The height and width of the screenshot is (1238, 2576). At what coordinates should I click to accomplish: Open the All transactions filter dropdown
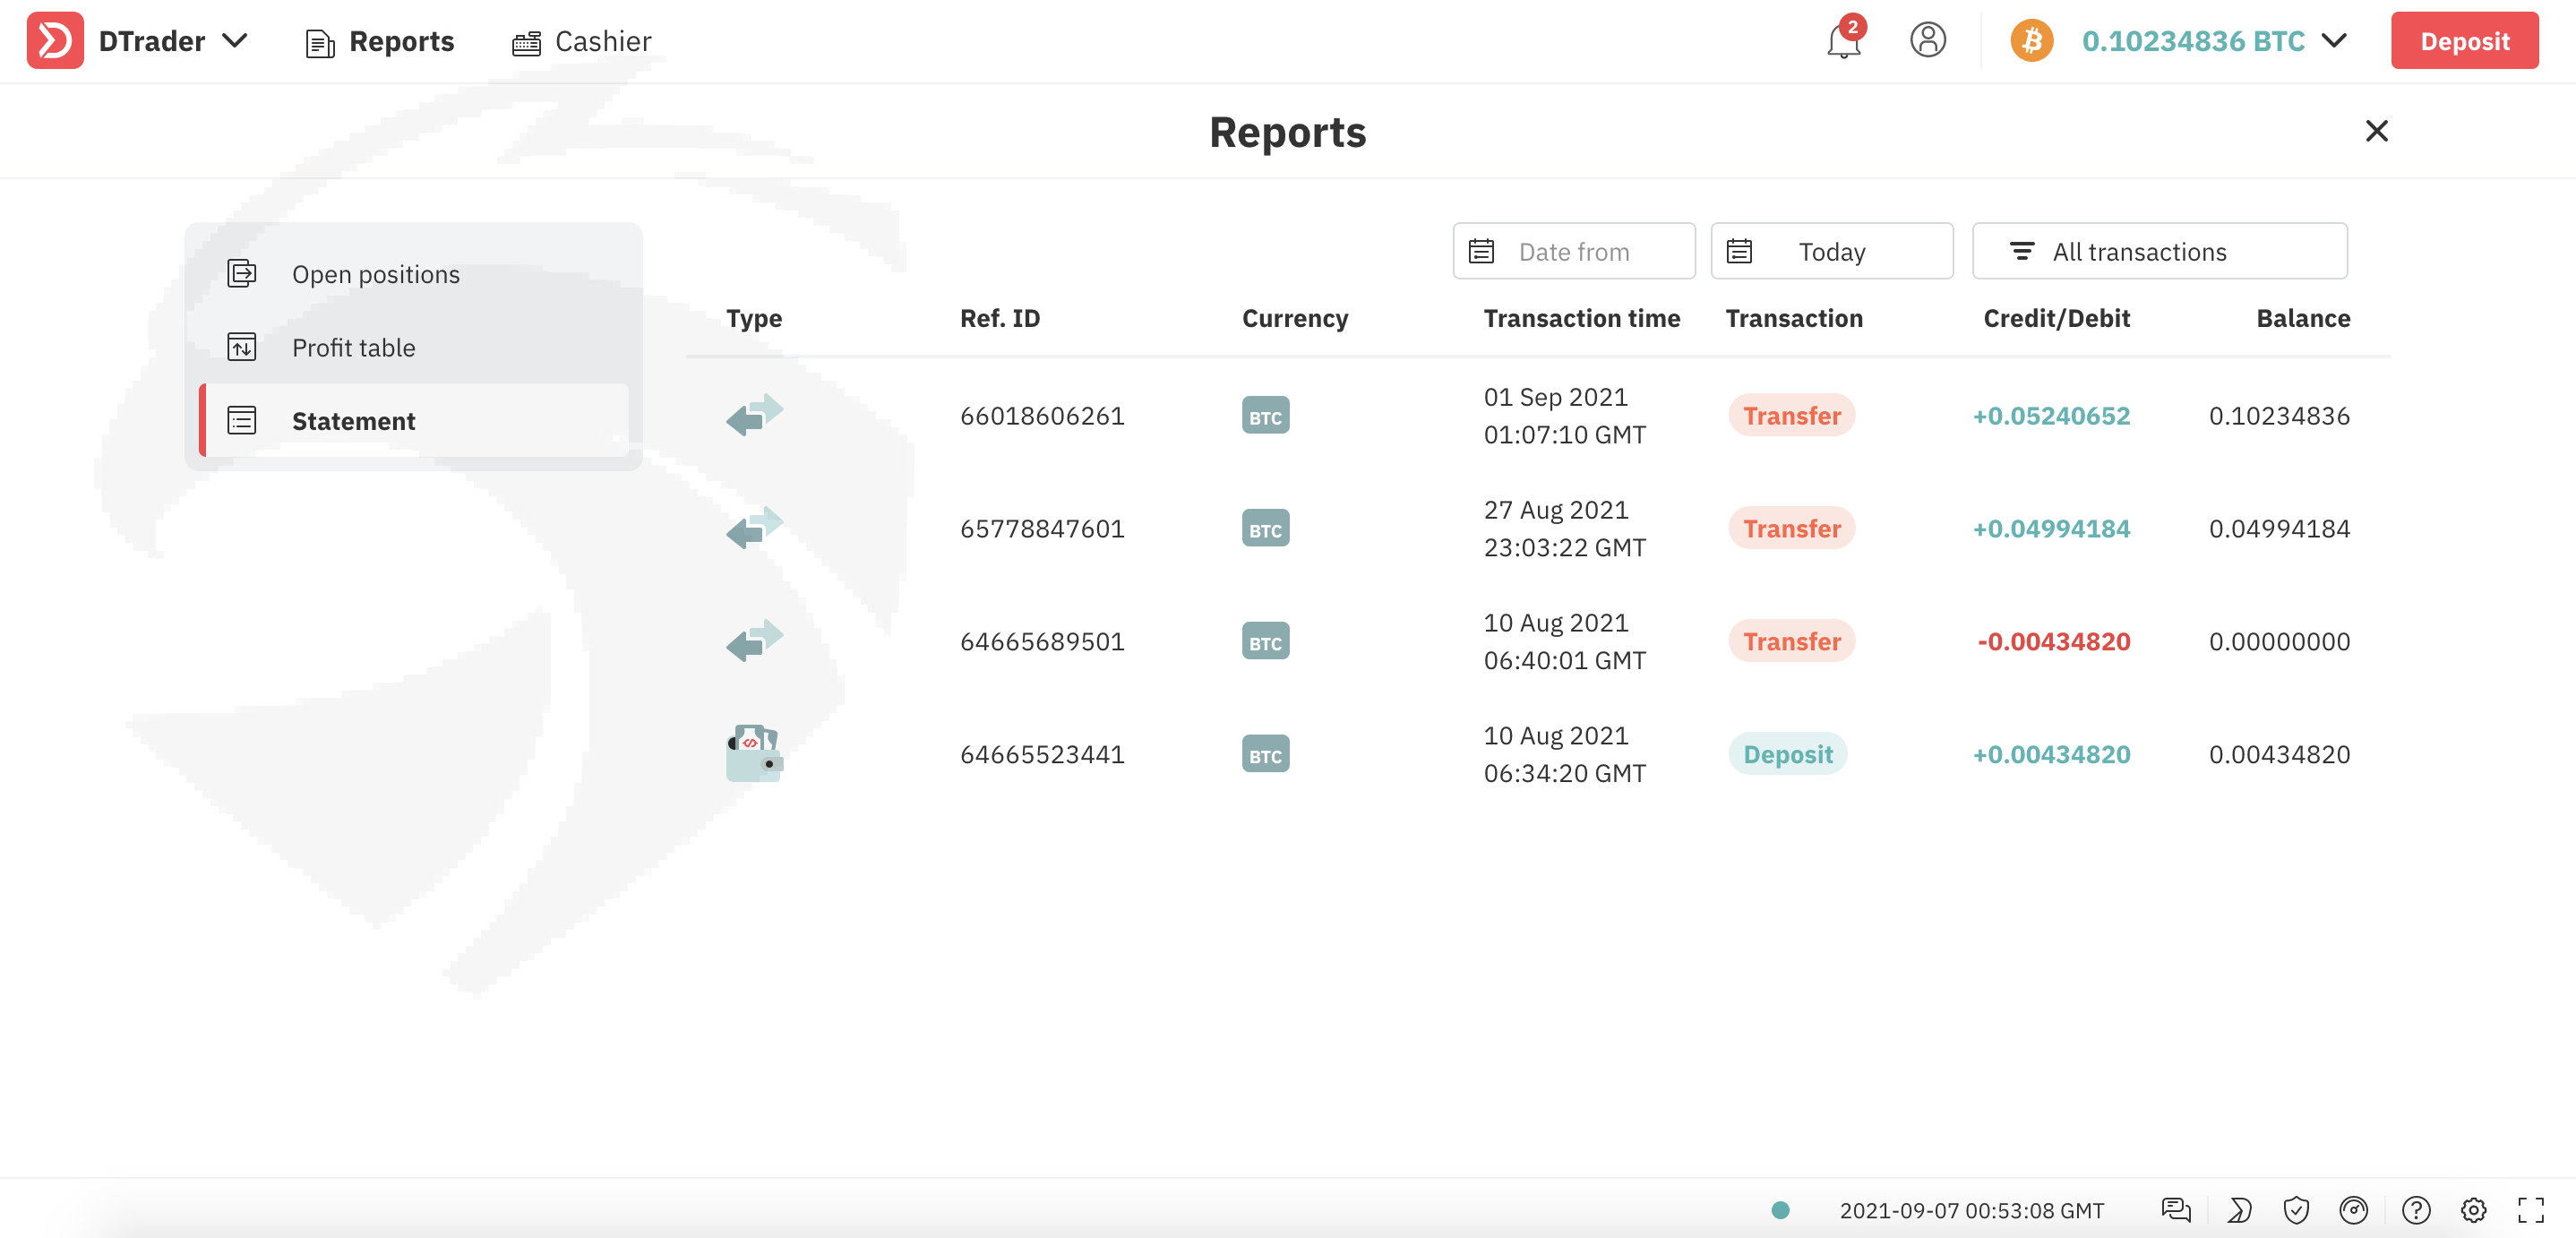[x=2159, y=251]
